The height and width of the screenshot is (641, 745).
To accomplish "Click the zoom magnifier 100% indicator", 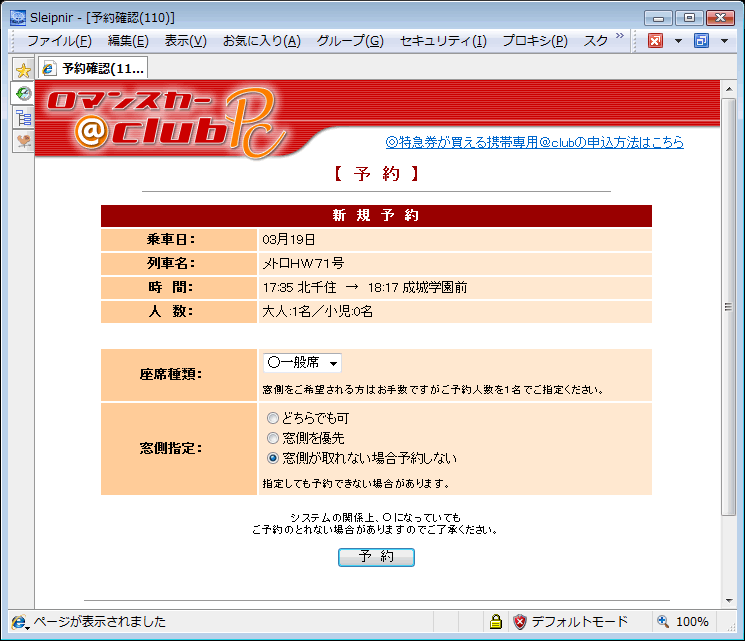I will (684, 622).
